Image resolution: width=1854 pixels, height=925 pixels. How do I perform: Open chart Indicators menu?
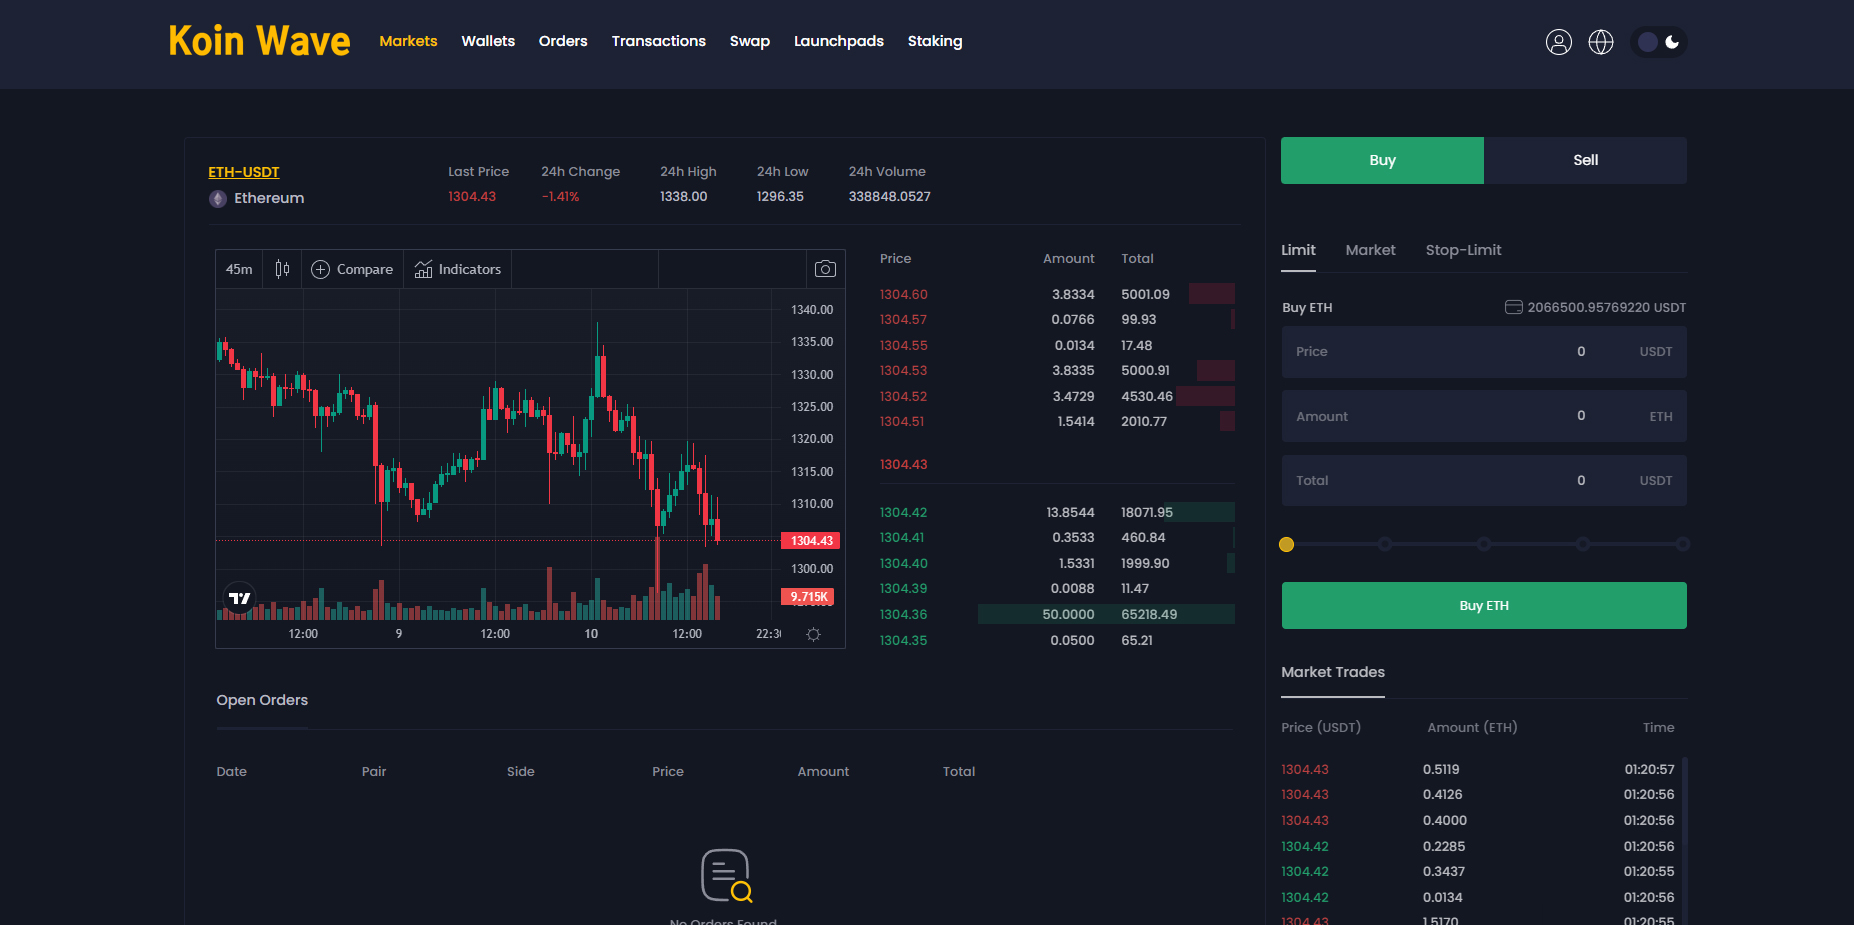457,269
